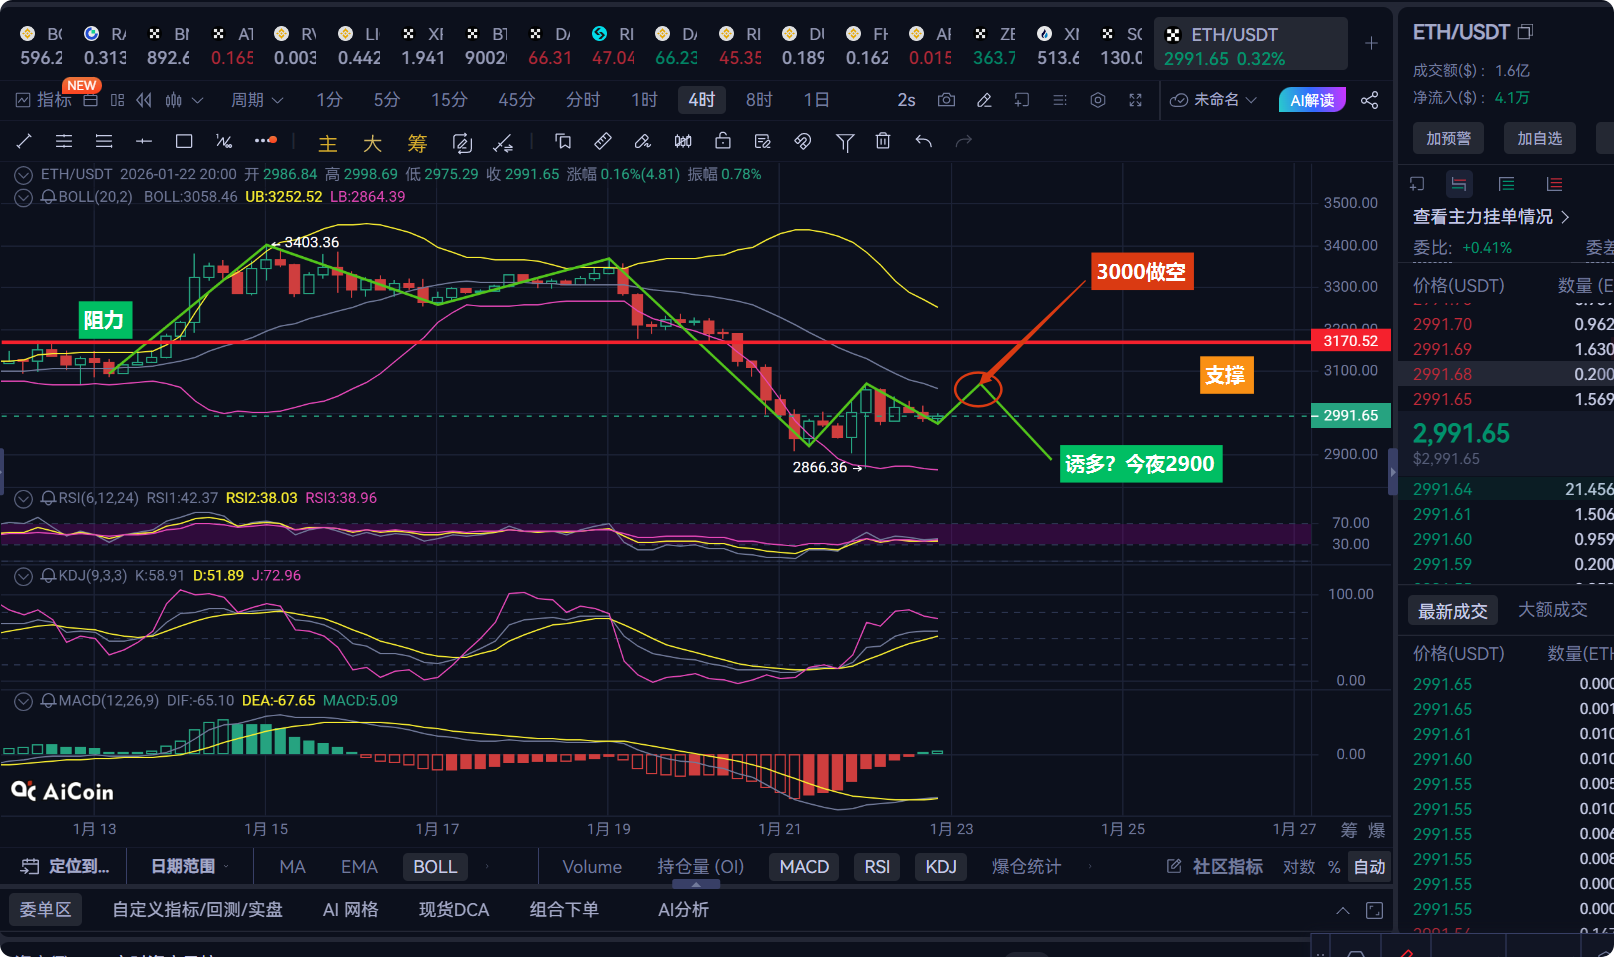The height and width of the screenshot is (957, 1614).
Task: Click the 加预警 alert button
Action: coord(1448,138)
